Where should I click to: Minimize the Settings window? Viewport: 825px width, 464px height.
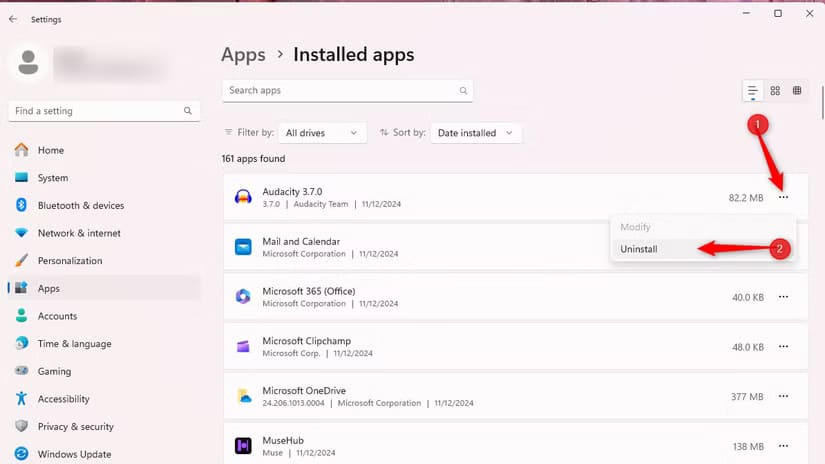746,13
